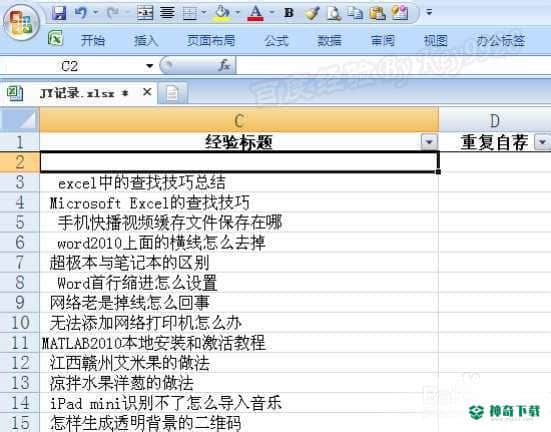Image resolution: width=551 pixels, height=432 pixels.
Task: Click the center align lines icon
Action: point(167,13)
